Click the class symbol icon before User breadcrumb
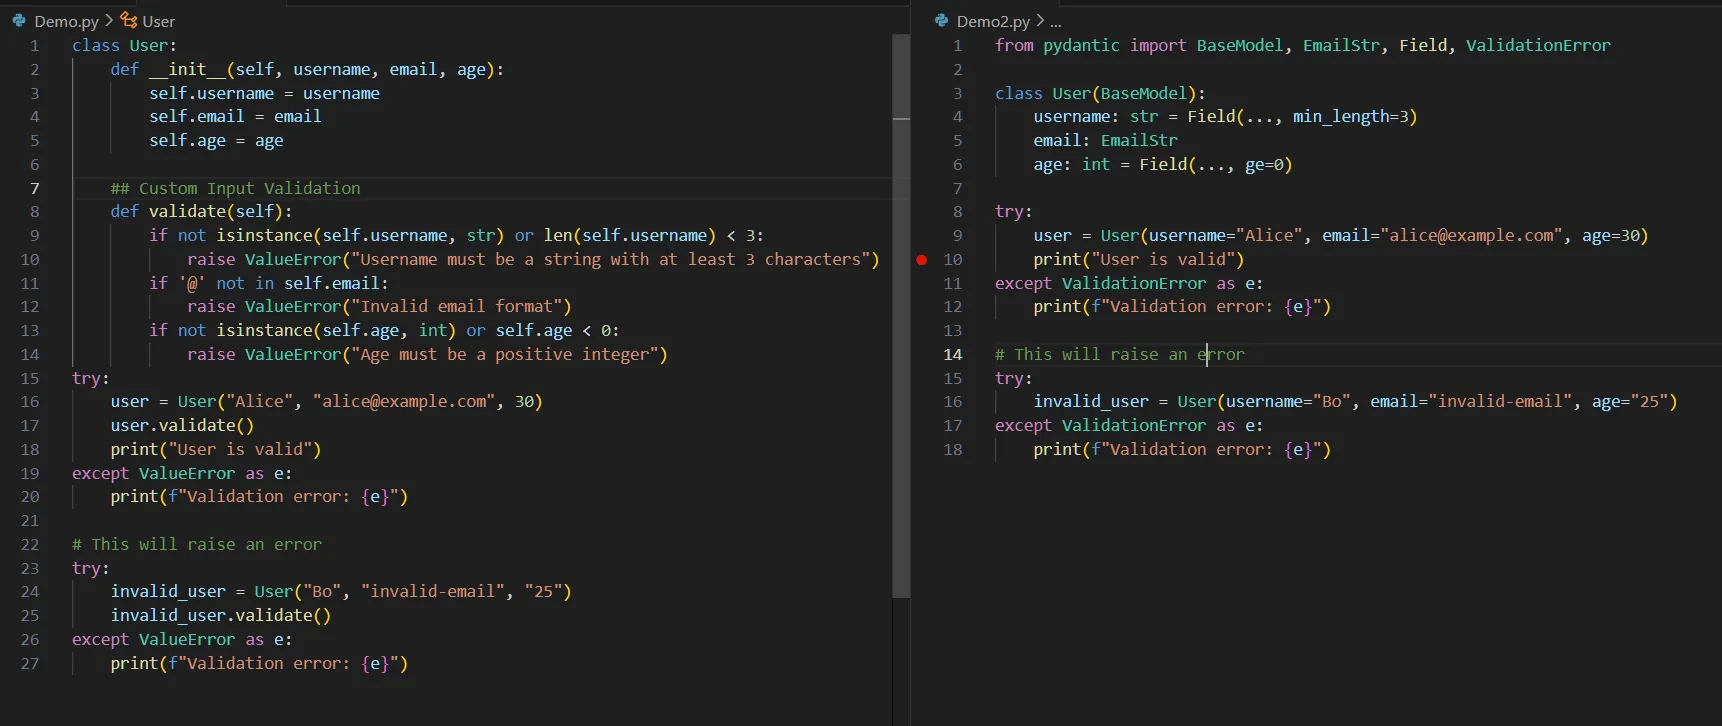 pos(128,20)
